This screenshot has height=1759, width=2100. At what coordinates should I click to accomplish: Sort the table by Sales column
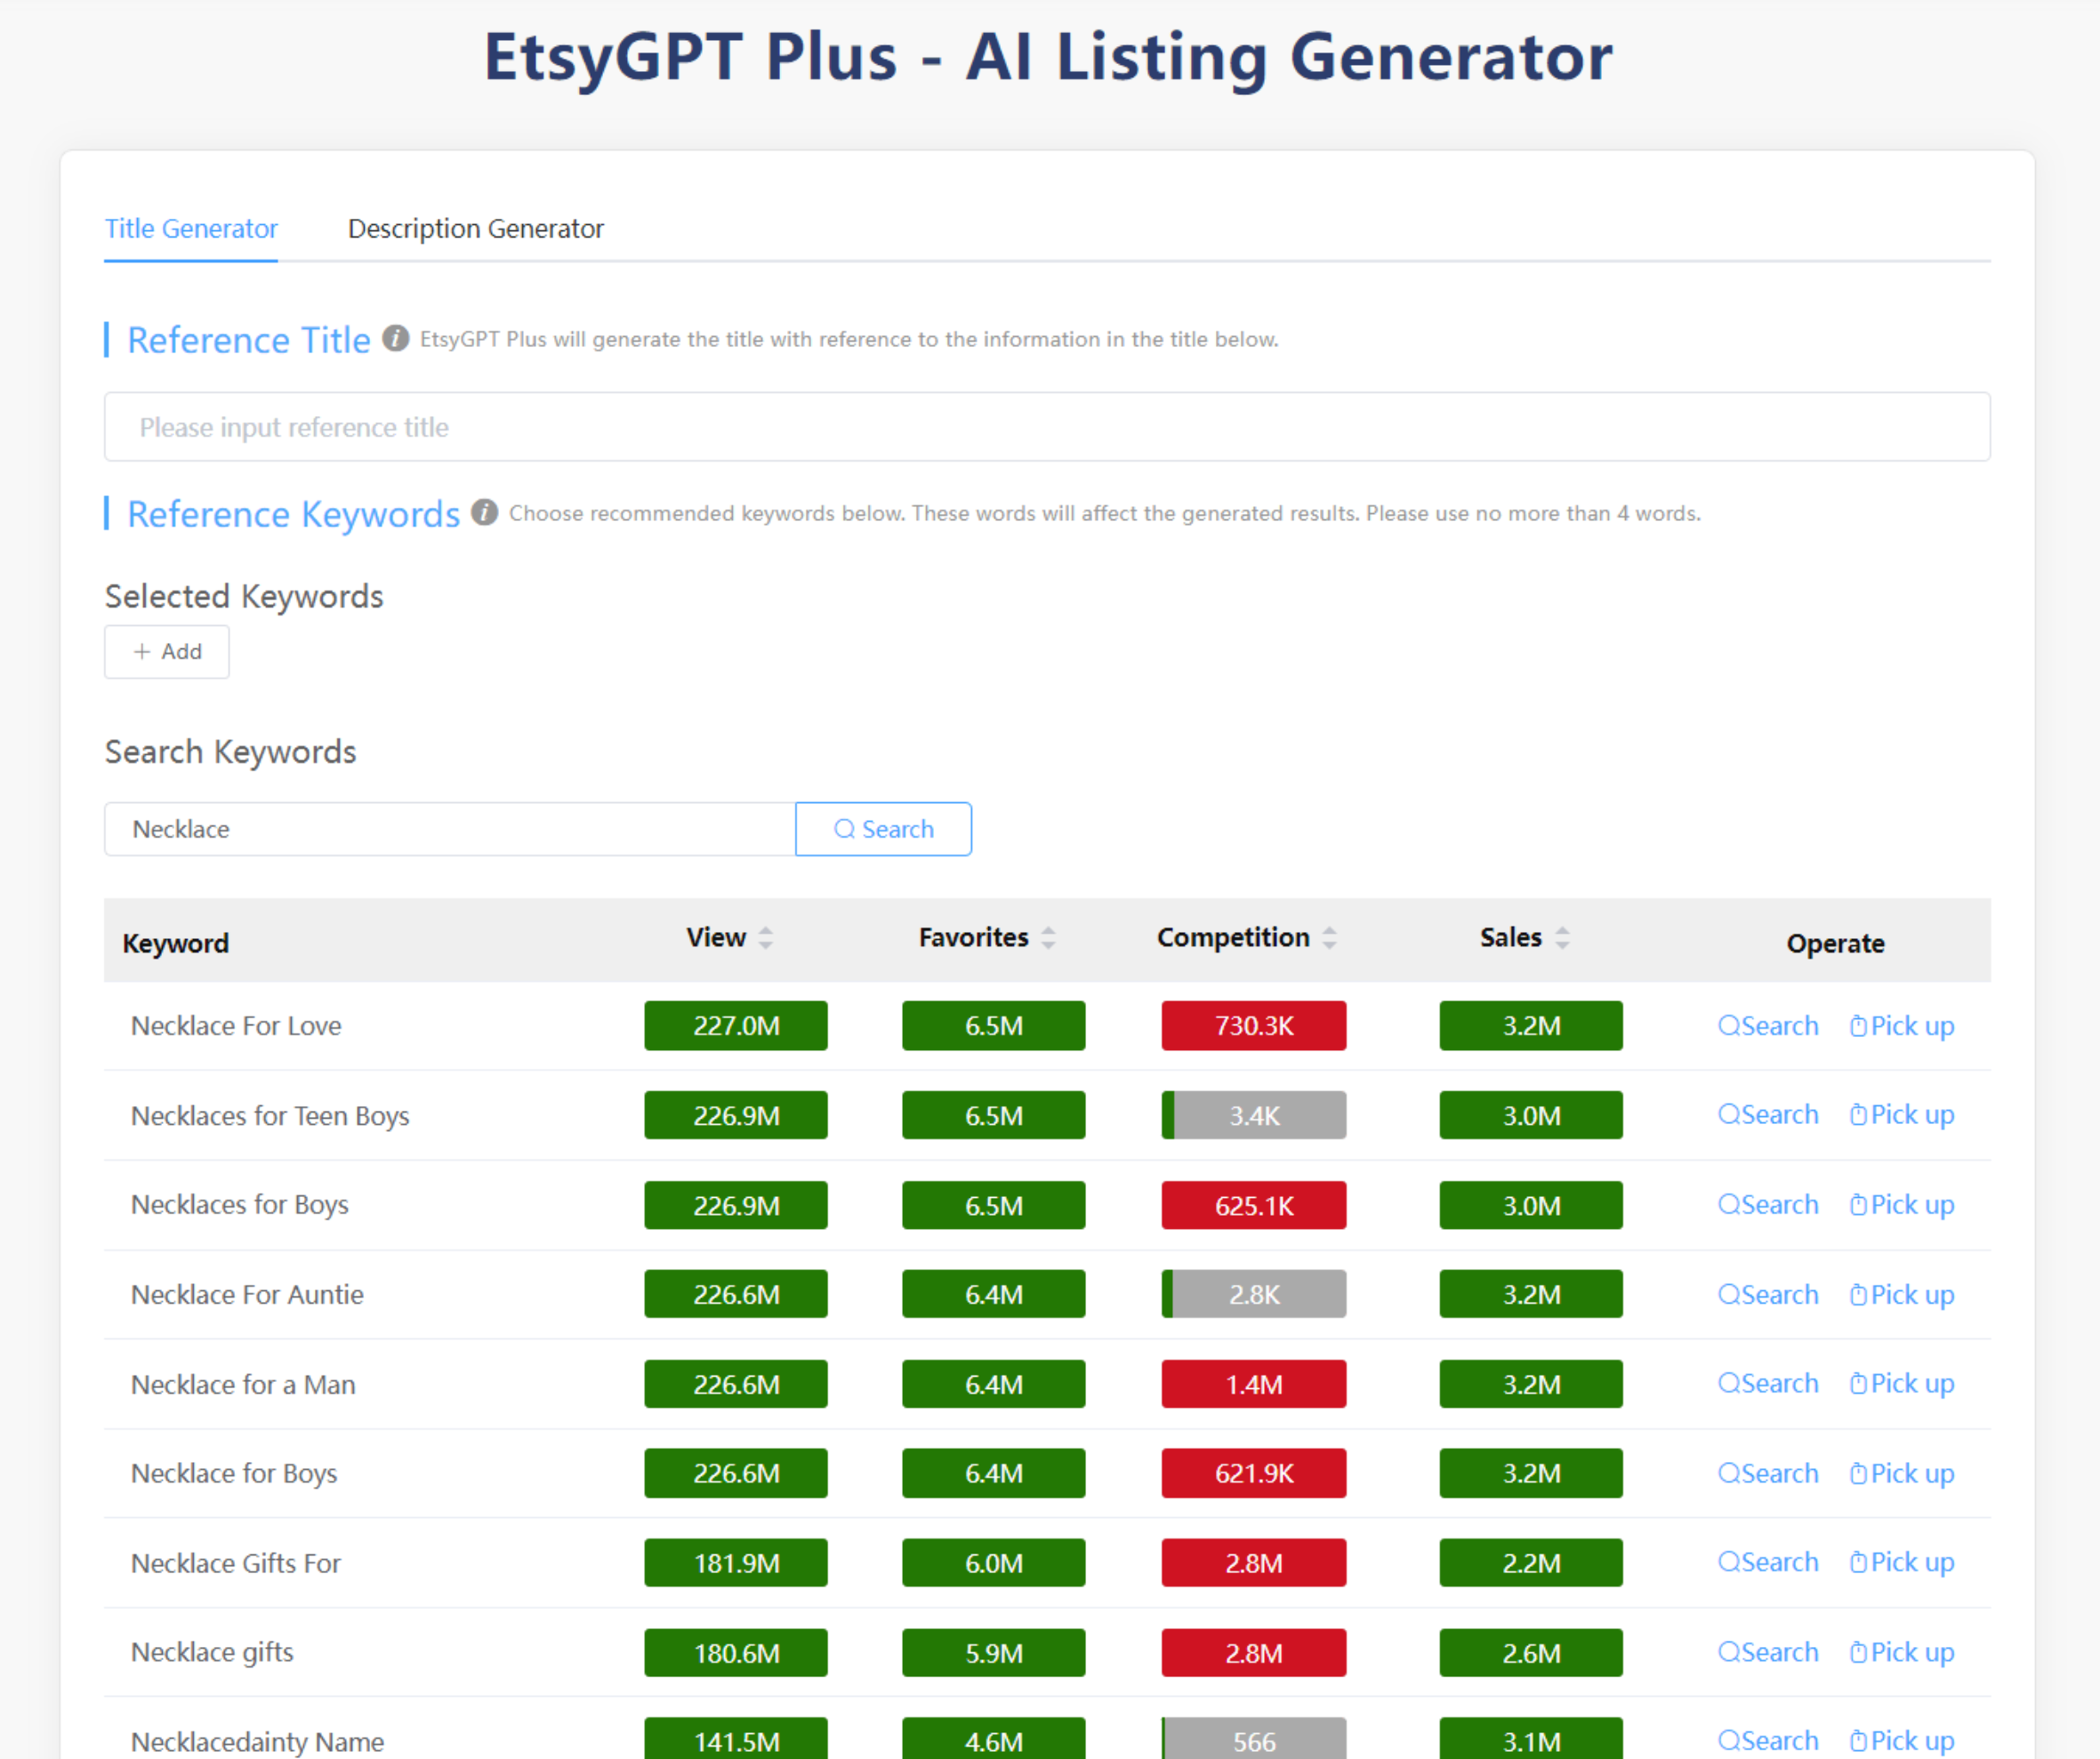[x=1562, y=938]
